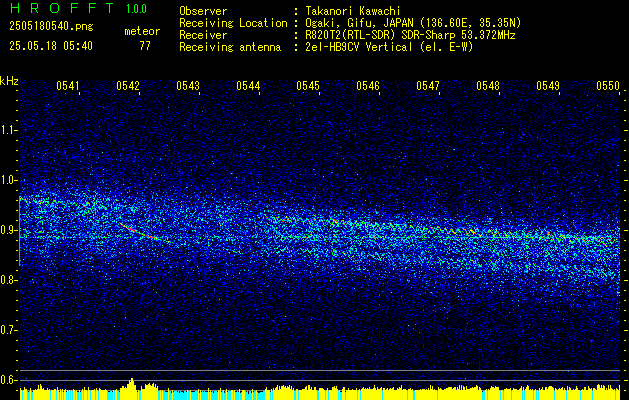Click the red meteor echo streak after 0542

click(140, 232)
